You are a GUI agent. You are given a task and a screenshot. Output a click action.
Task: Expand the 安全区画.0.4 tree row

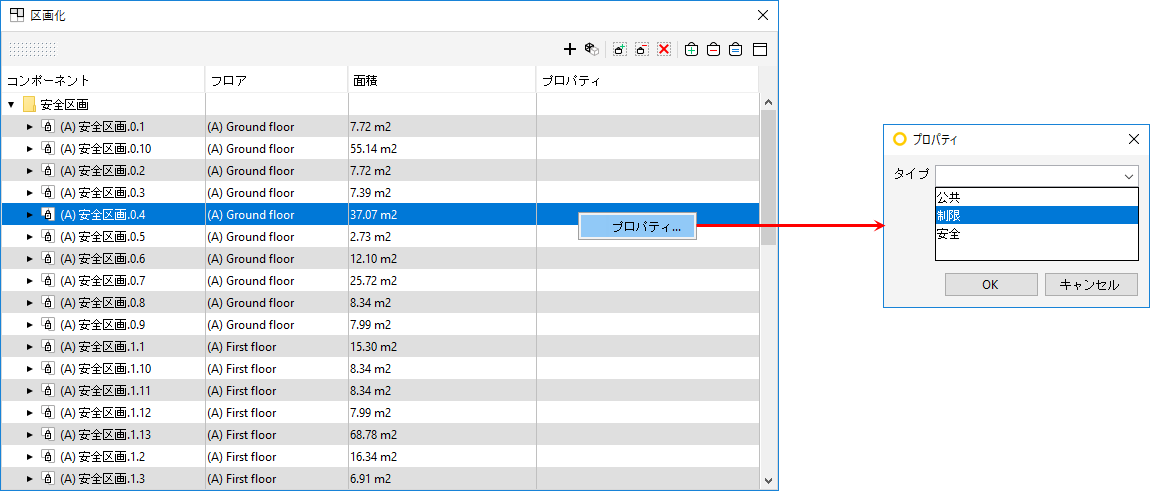(x=29, y=215)
